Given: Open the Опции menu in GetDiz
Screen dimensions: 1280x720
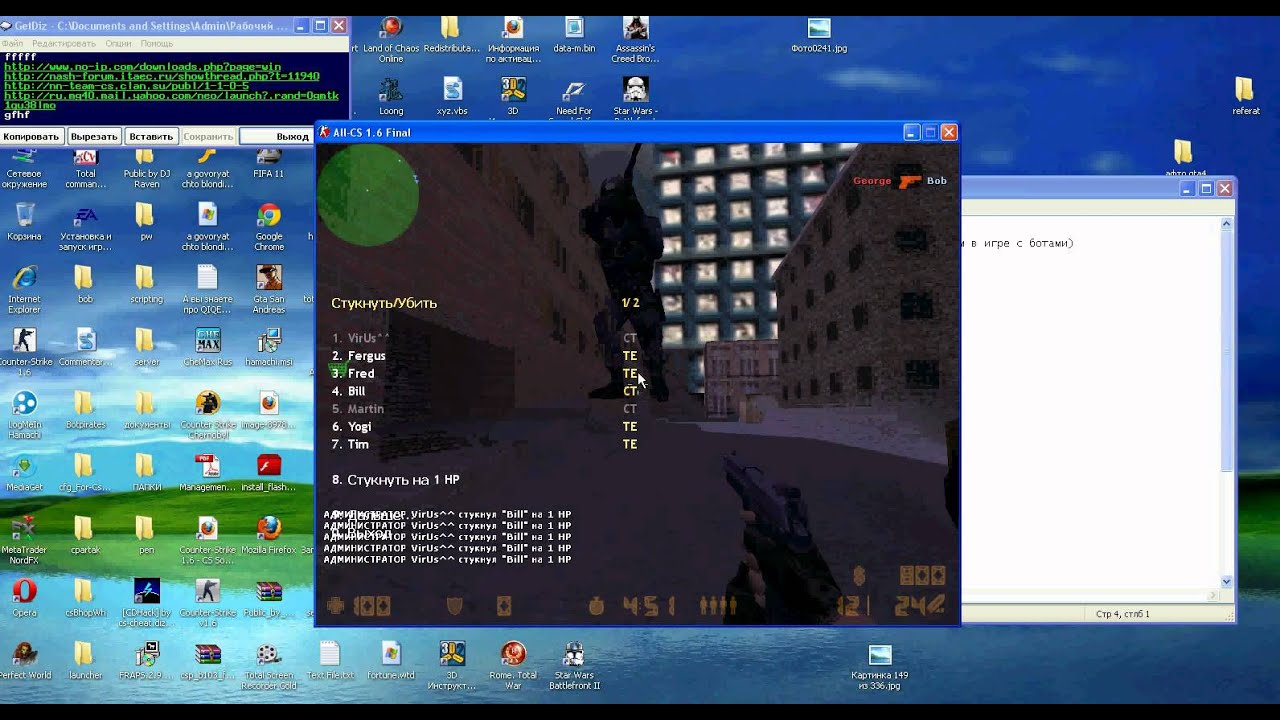Looking at the screenshot, I should (118, 43).
